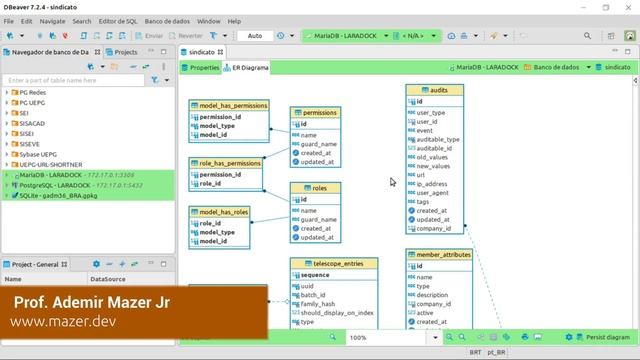Open the Help menu
The height and width of the screenshot is (360, 640).
(x=234, y=21)
